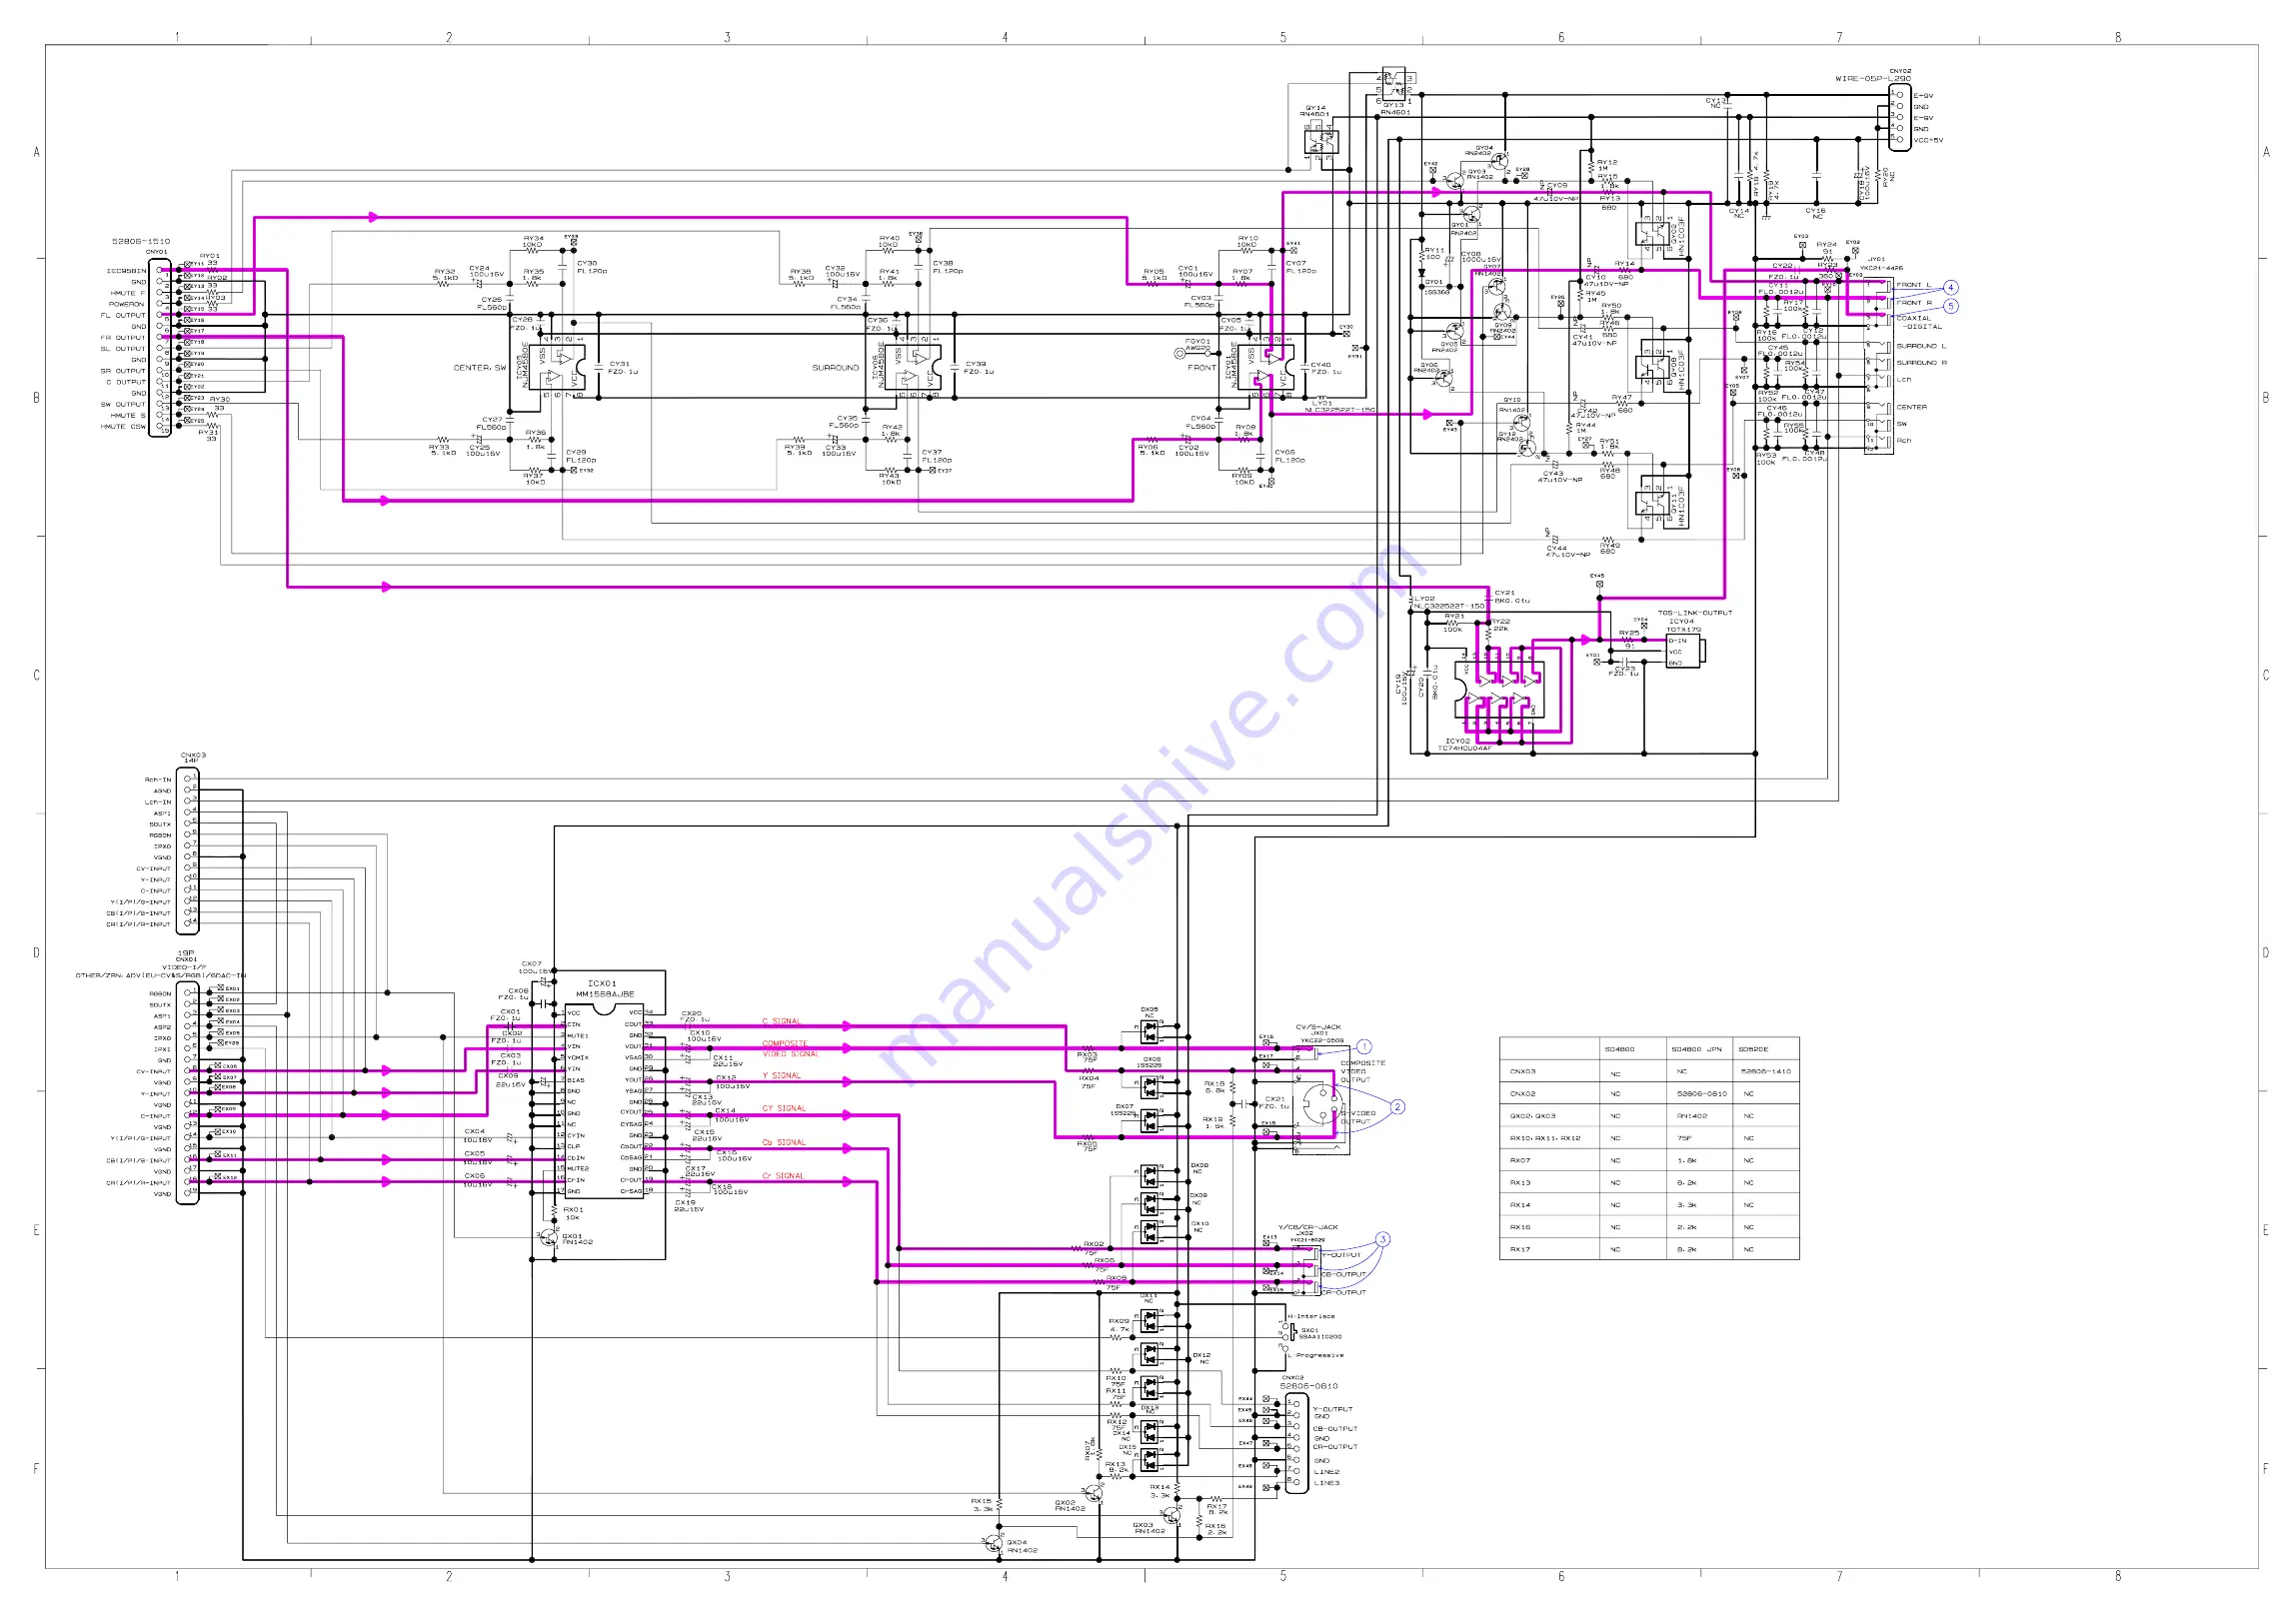
Task: Select the CNY01 15-pin connector outline
Action: click(x=159, y=348)
